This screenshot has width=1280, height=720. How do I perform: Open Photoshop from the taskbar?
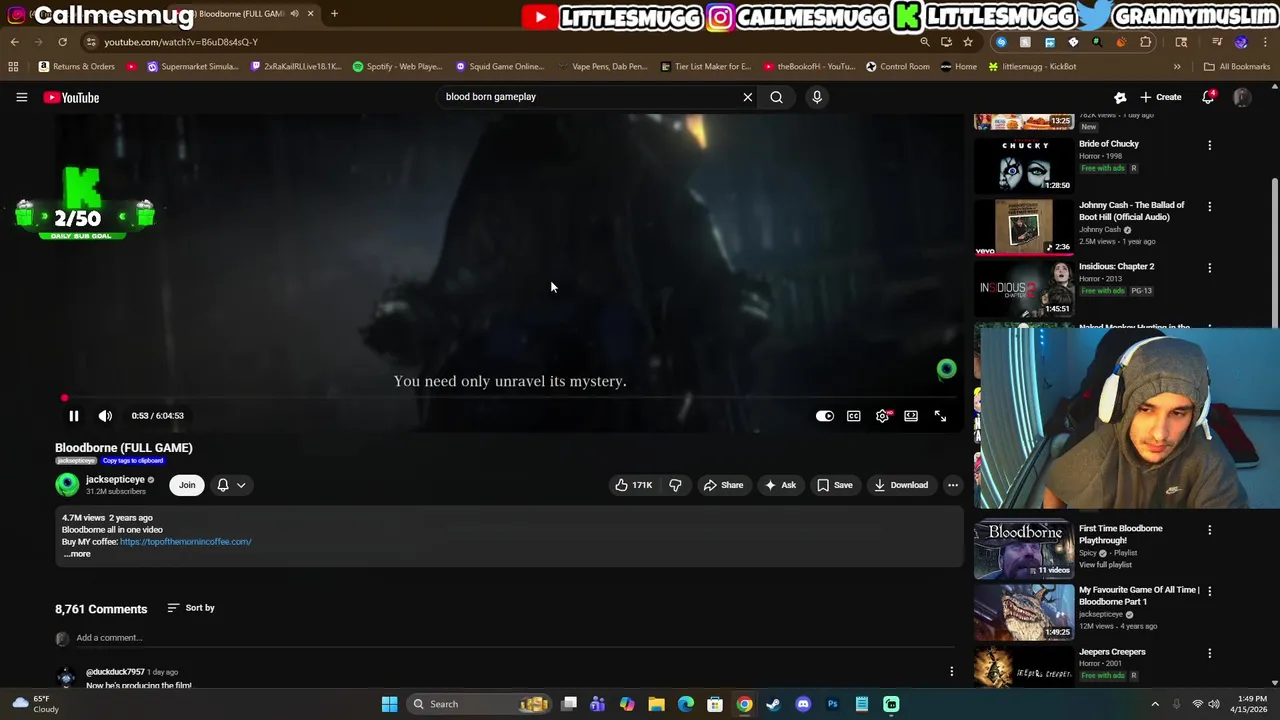832,704
